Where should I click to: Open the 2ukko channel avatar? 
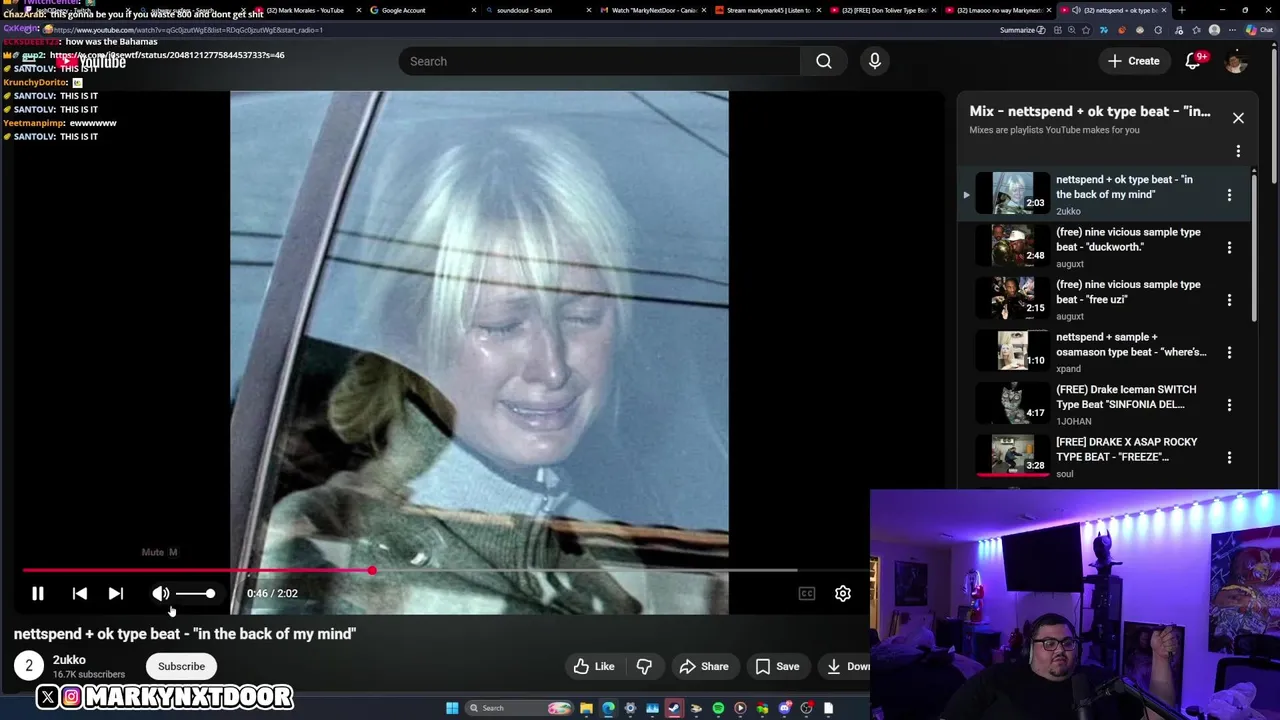[29, 665]
